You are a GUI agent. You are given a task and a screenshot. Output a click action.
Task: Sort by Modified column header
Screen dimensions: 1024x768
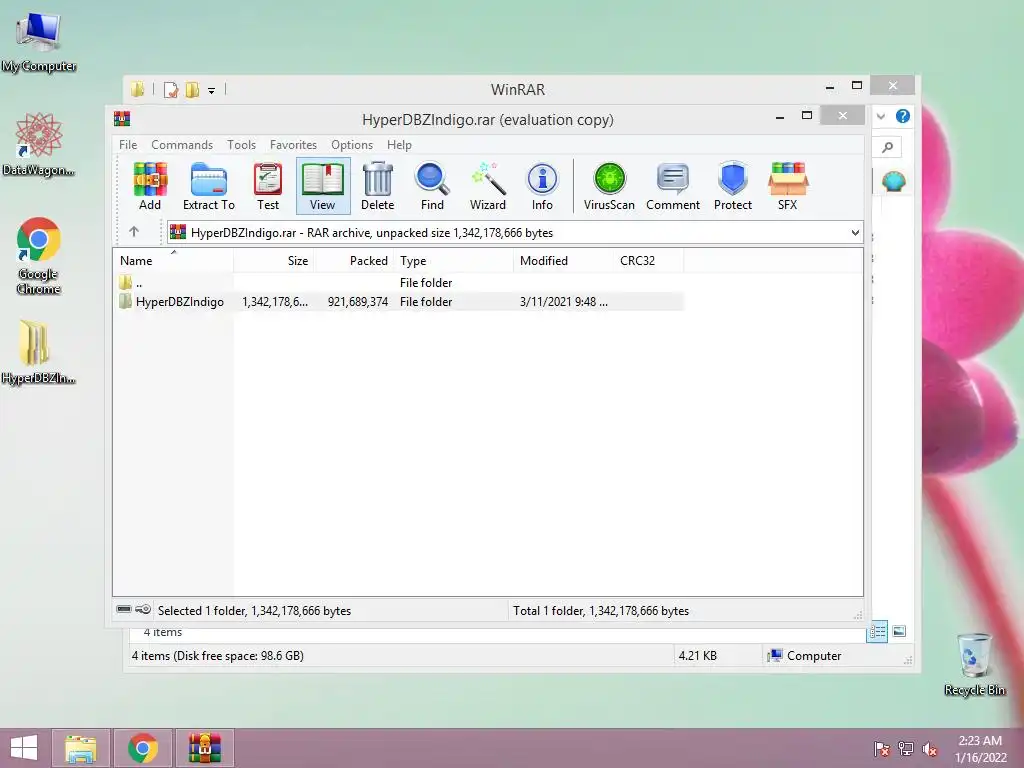[564, 260]
